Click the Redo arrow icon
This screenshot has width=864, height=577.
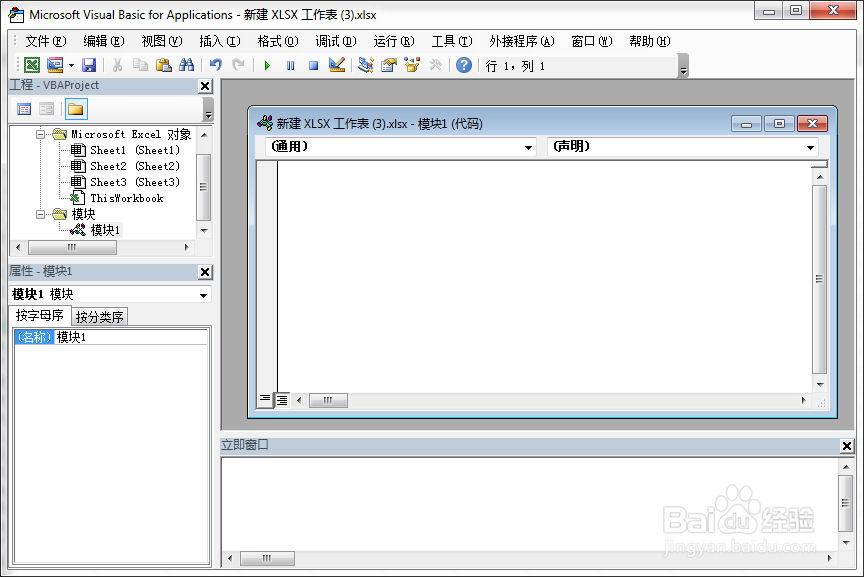click(239, 65)
